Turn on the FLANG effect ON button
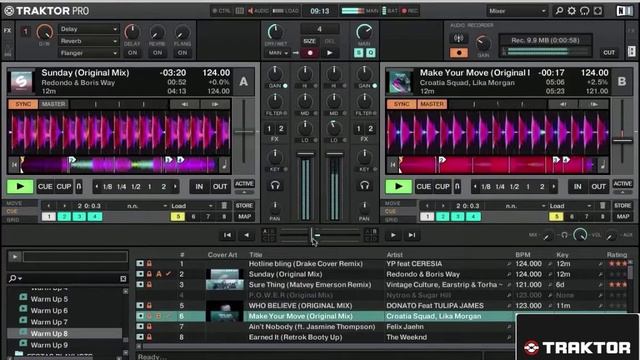Screen dimensions: 640x360 click(x=182, y=53)
